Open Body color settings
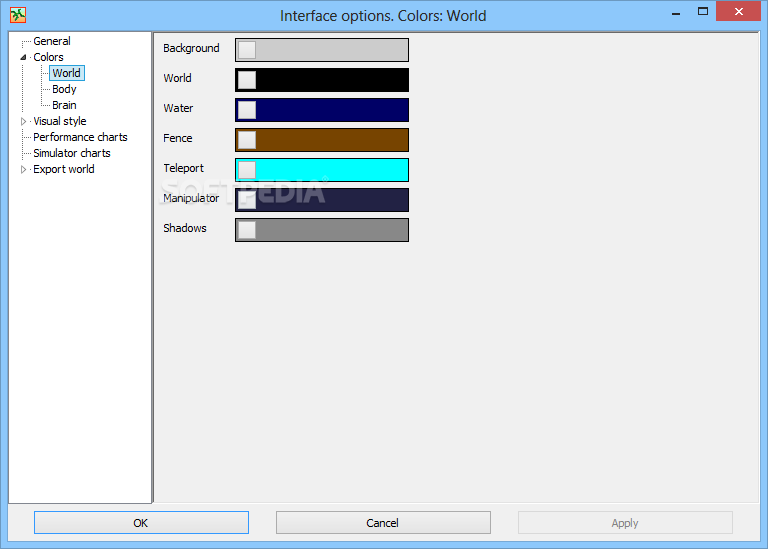 pos(64,89)
